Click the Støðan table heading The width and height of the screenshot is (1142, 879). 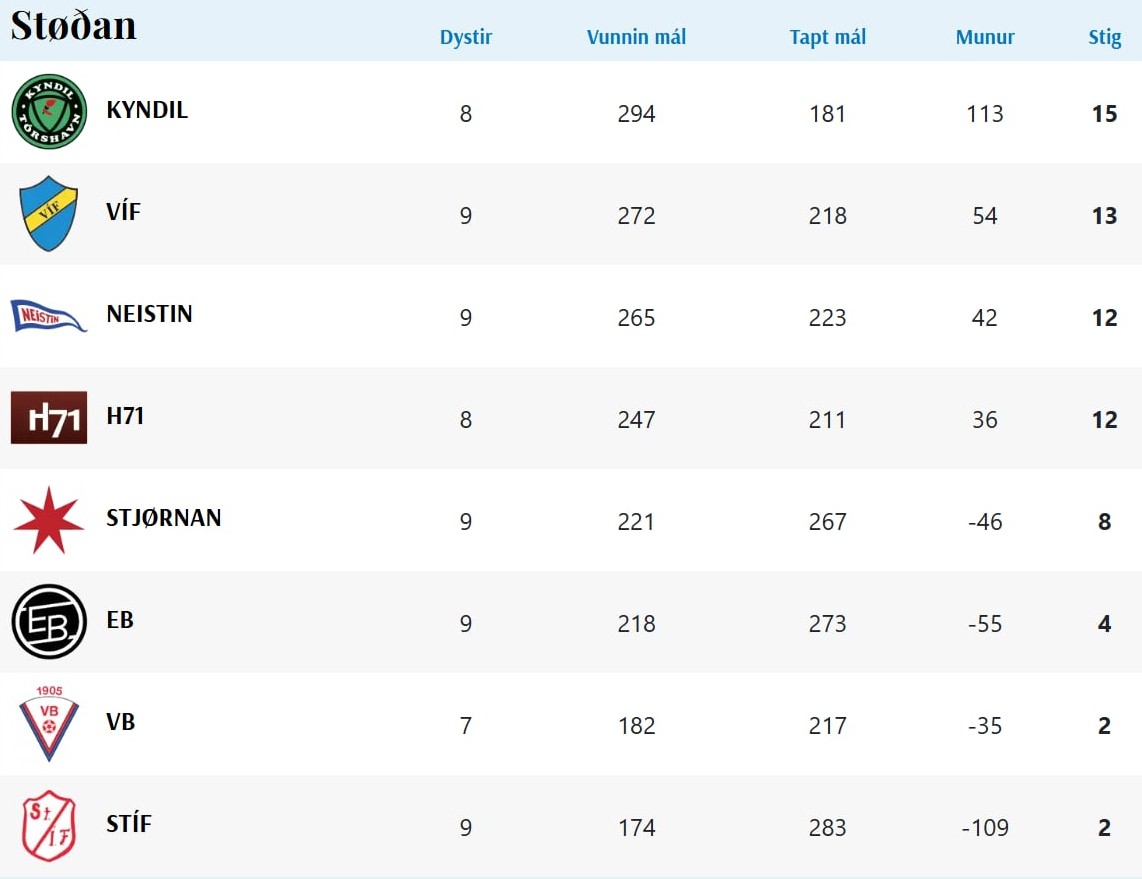click(73, 26)
